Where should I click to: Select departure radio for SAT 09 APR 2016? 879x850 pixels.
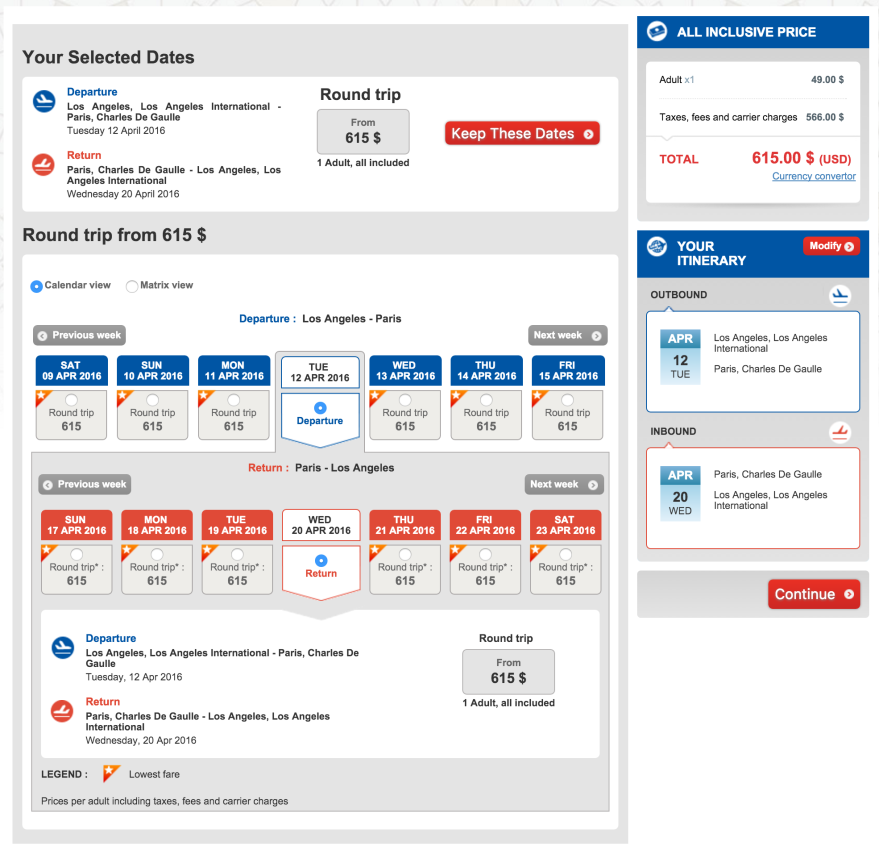(71, 400)
